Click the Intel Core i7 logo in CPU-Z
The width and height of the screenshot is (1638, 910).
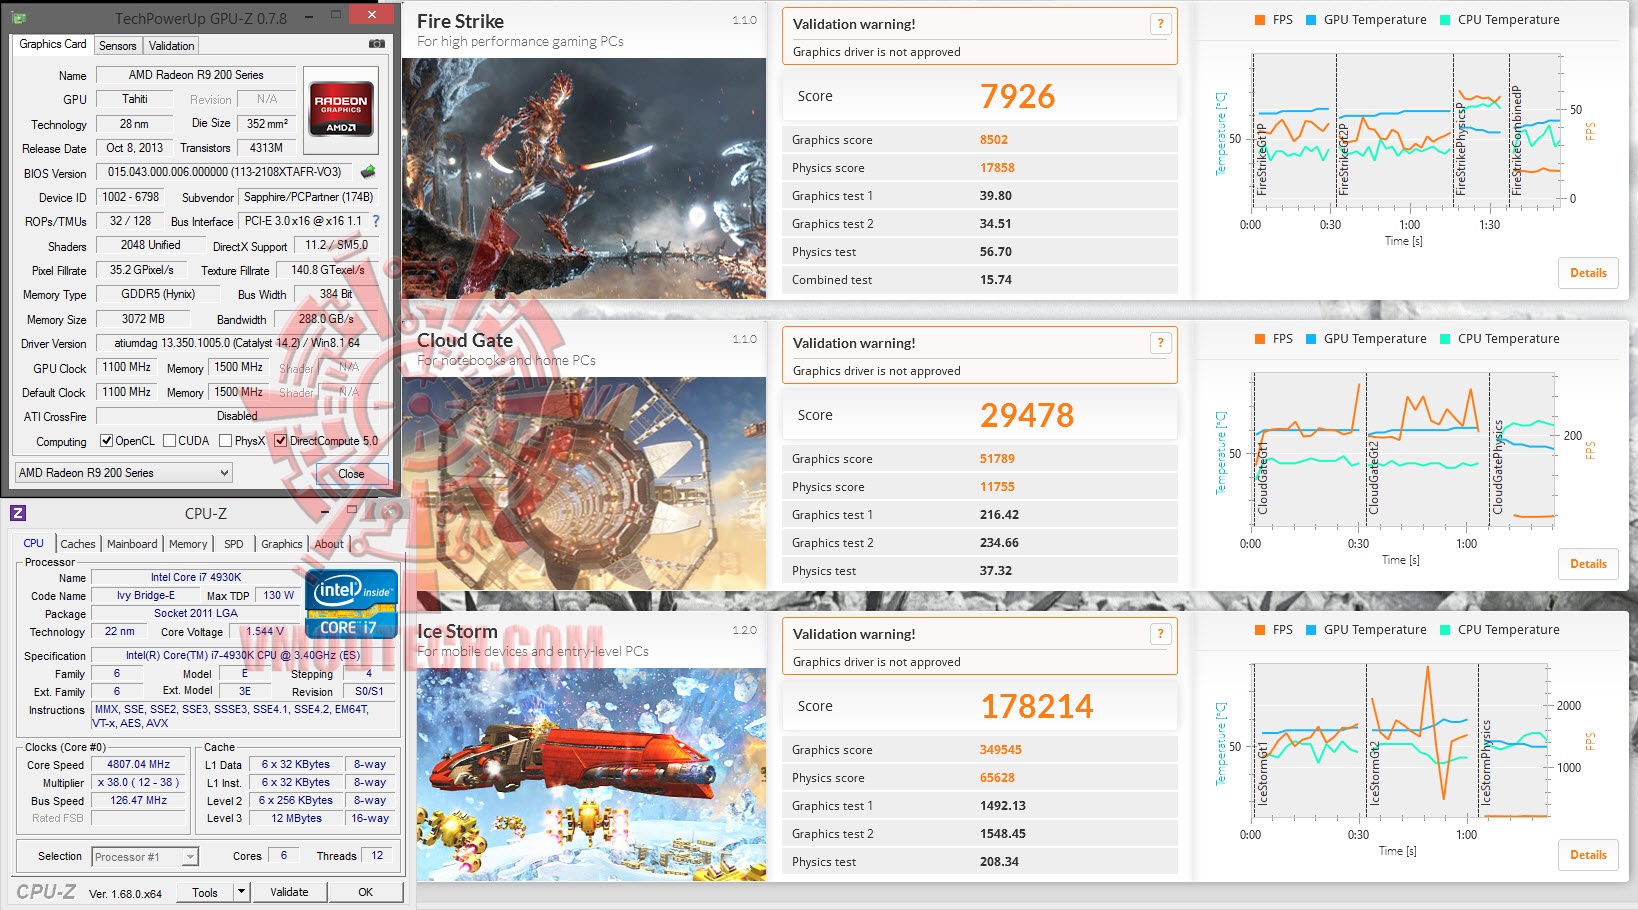tap(351, 603)
